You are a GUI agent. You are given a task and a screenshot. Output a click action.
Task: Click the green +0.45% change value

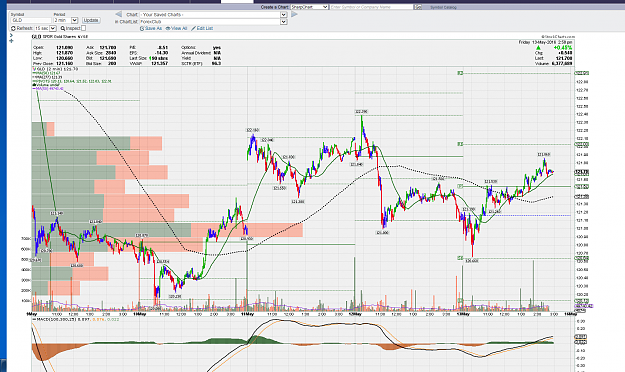(562, 48)
